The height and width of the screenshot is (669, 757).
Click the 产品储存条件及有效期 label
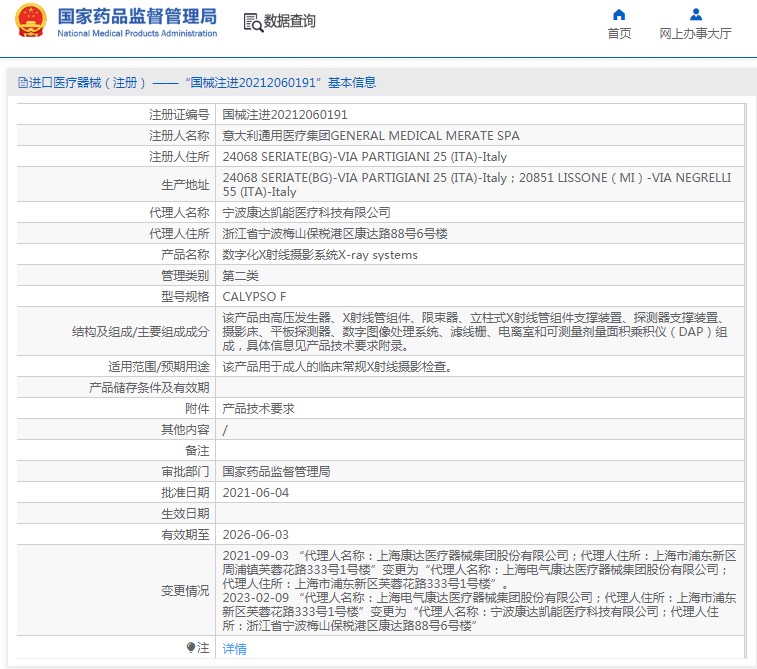click(149, 388)
